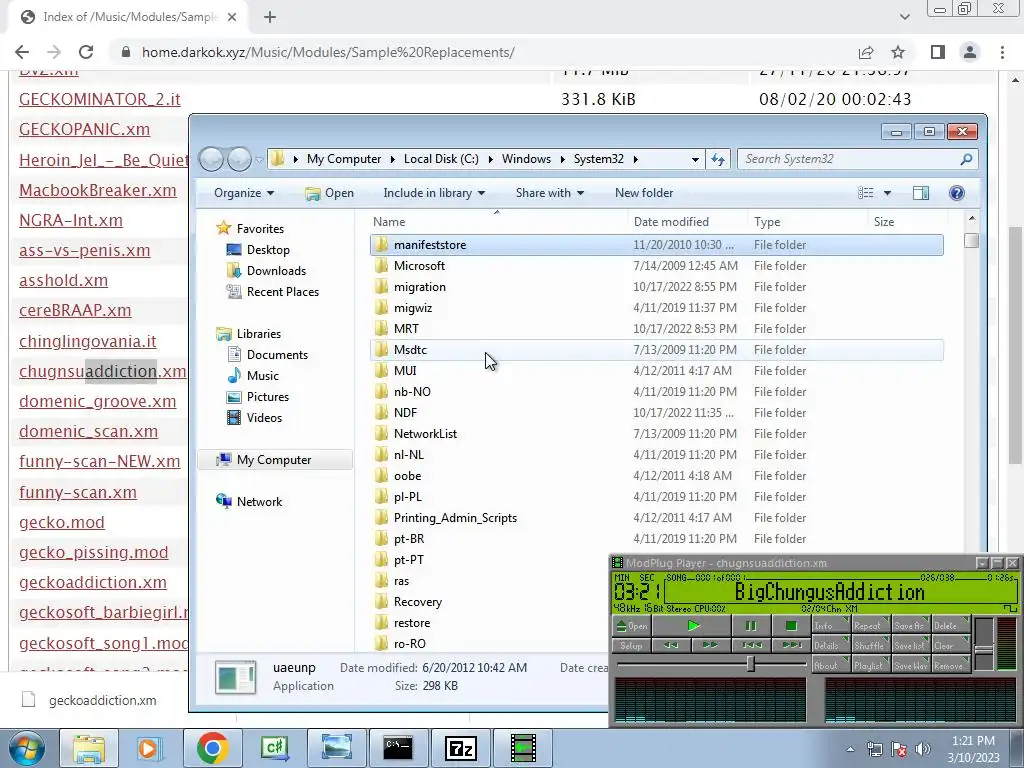Toggle the Playlist panel in ModPlug Player
The width and height of the screenshot is (1024, 768).
pos(870,665)
